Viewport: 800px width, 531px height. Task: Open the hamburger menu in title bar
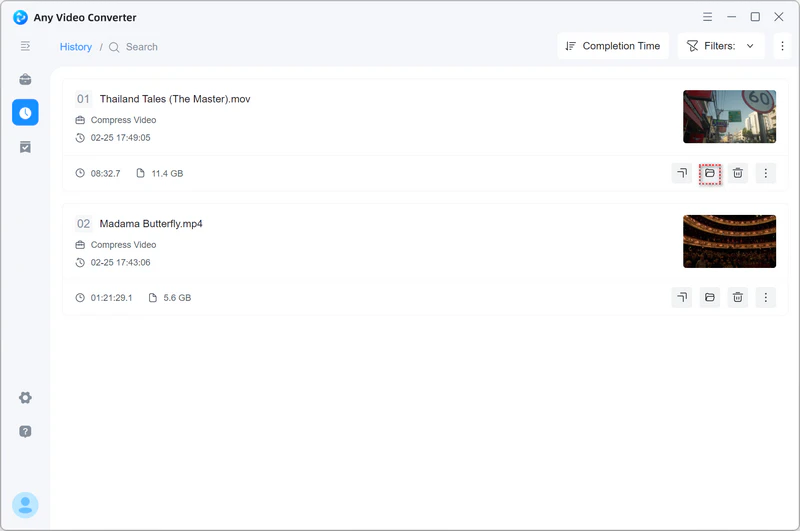709,17
